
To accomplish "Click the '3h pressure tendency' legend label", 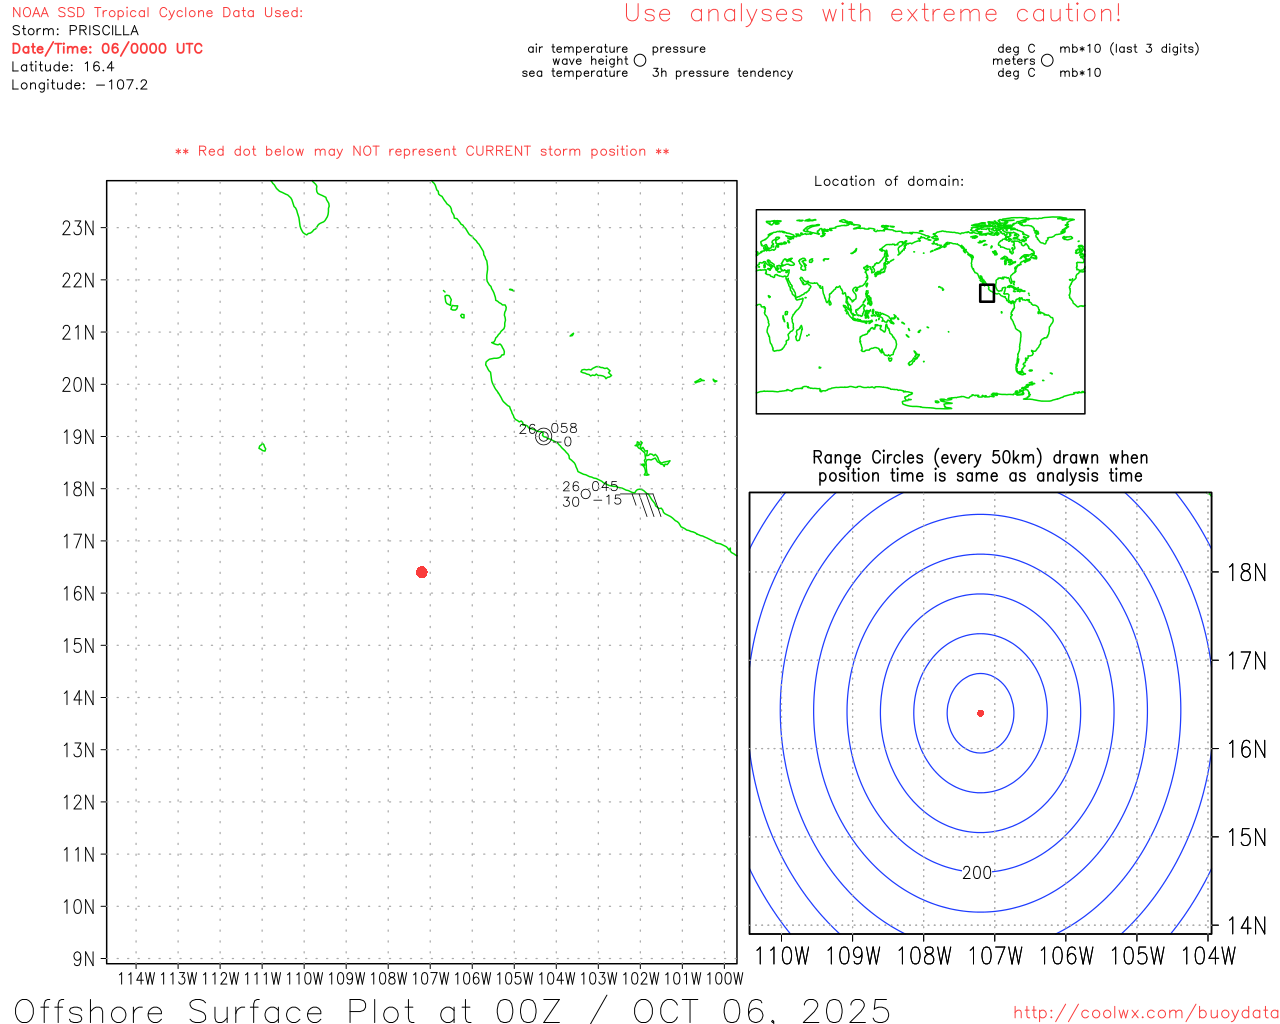I will (x=722, y=72).
